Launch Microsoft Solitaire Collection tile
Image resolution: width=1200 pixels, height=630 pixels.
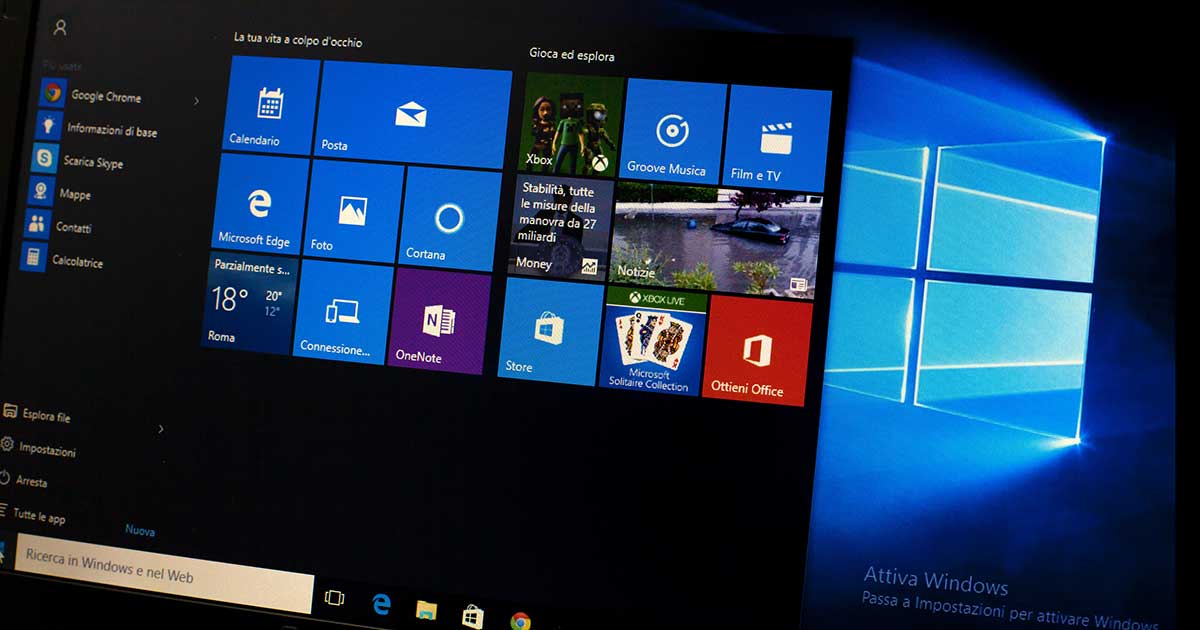pyautogui.click(x=653, y=340)
